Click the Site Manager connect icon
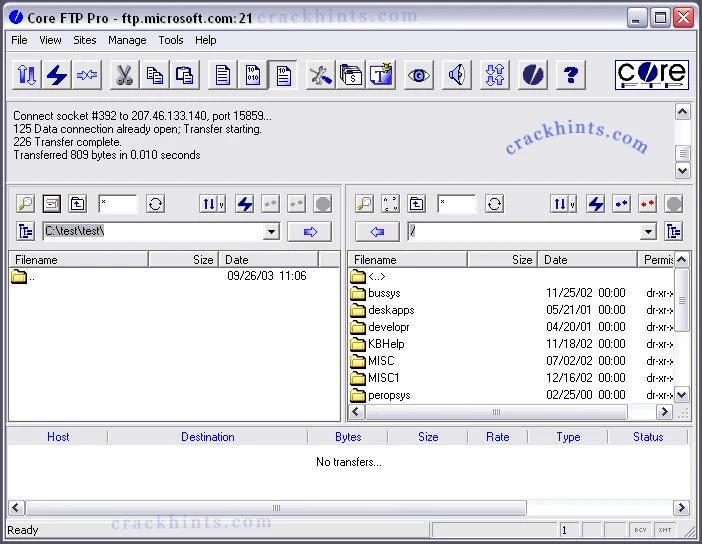This screenshot has width=702, height=544. pyautogui.click(x=26, y=75)
